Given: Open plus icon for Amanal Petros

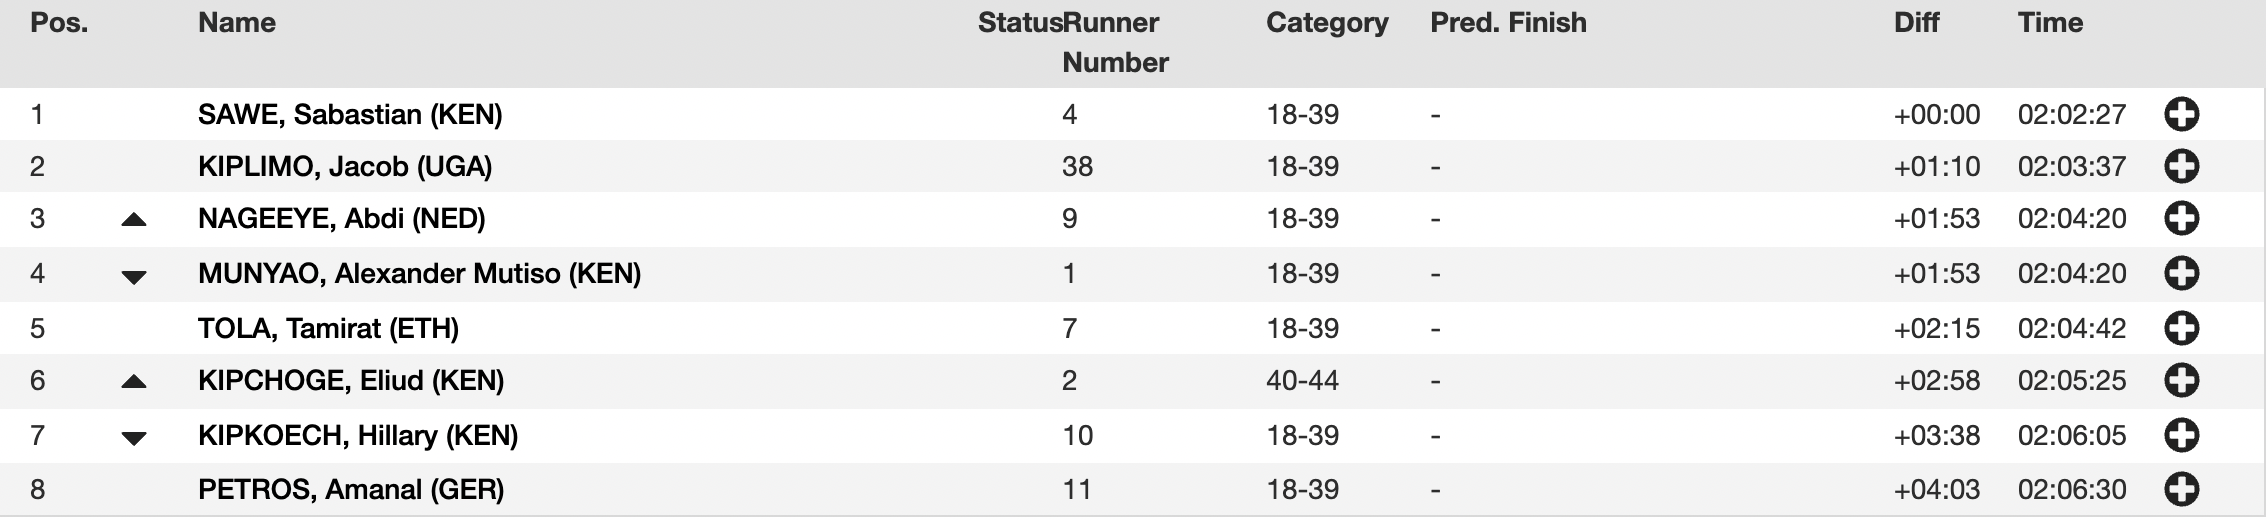Looking at the screenshot, I should click(2181, 490).
